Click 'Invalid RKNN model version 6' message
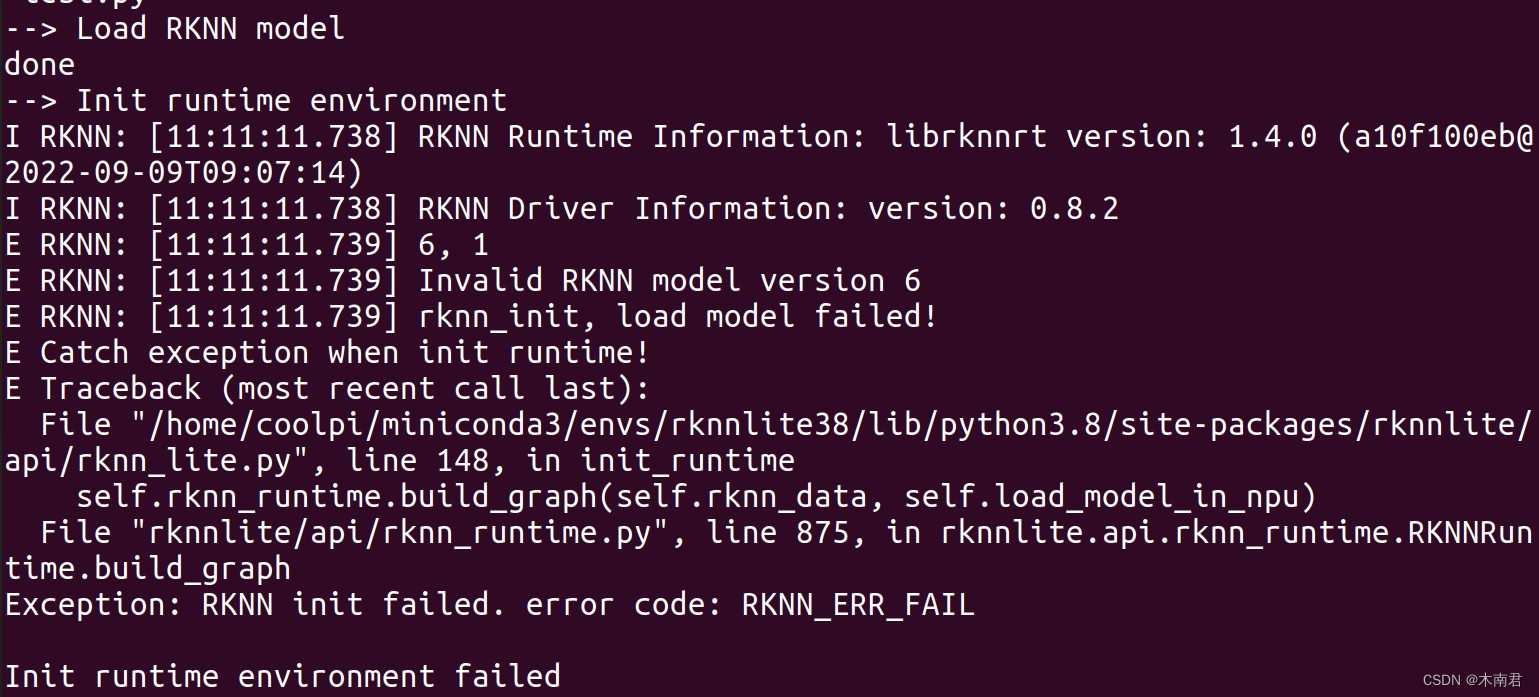 (x=669, y=280)
